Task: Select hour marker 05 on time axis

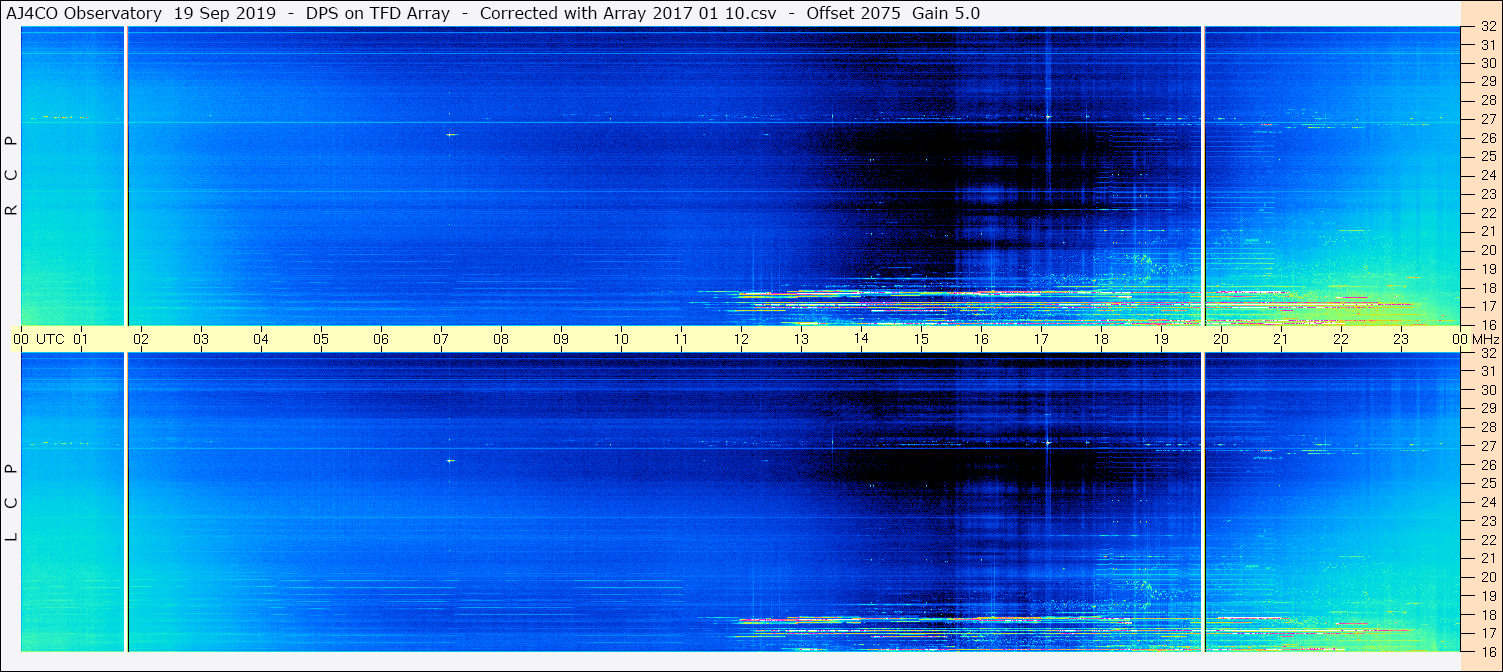Action: pyautogui.click(x=321, y=340)
